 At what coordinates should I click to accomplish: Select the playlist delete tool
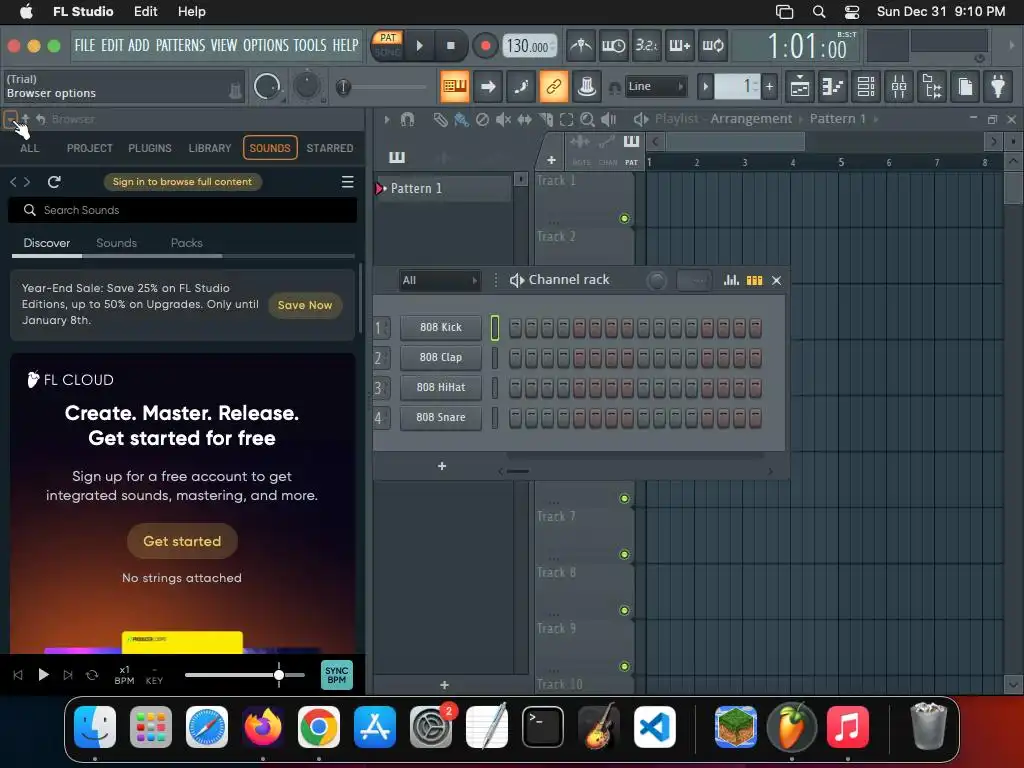[482, 120]
